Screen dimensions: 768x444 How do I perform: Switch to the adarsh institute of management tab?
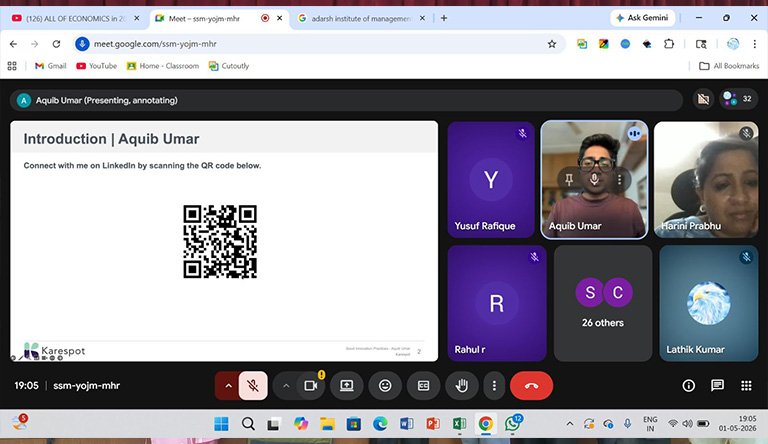(361, 18)
